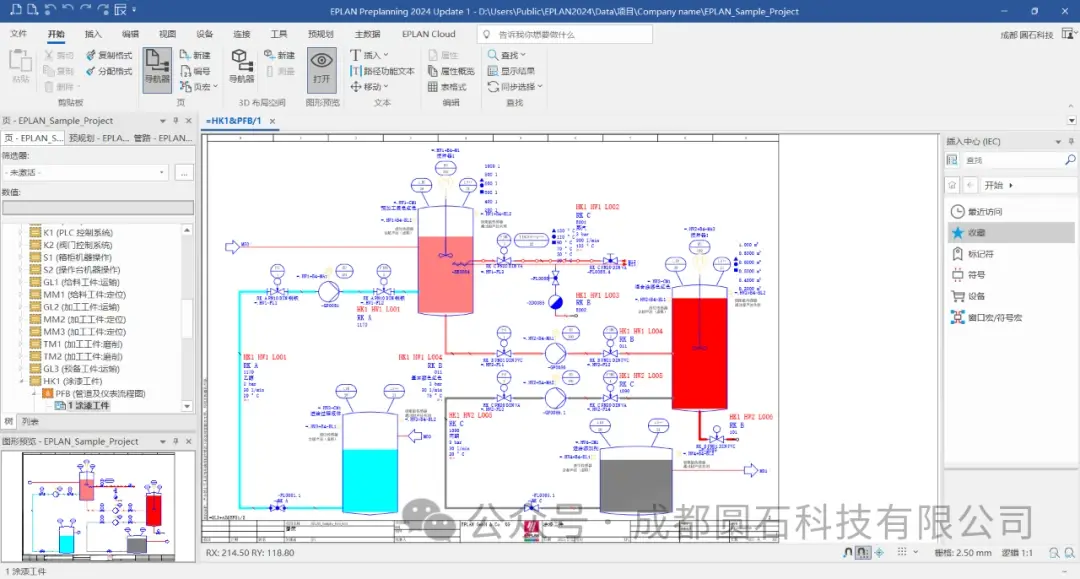This screenshot has width=1080, height=579.
Task: Click the 插入中心 search magnifier icon
Action: 1070,160
